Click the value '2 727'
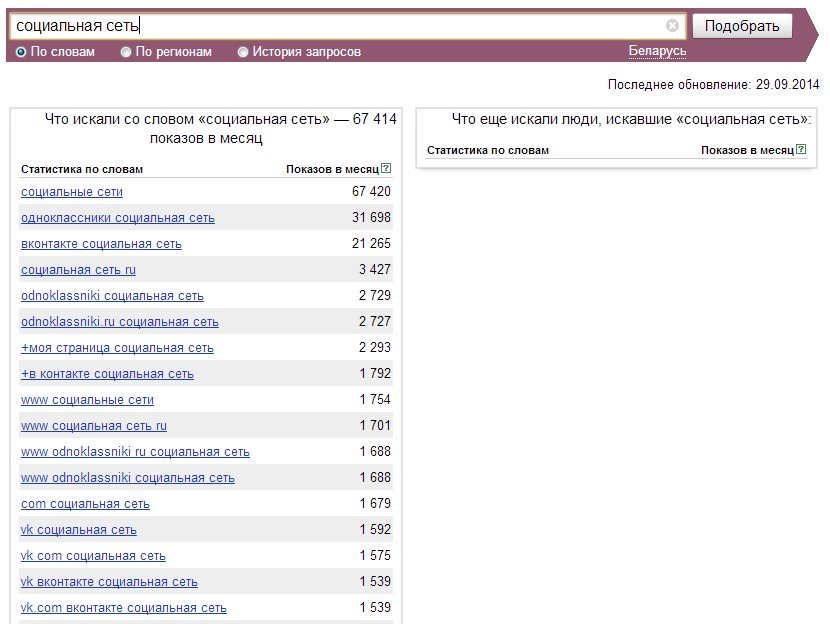 (375, 321)
